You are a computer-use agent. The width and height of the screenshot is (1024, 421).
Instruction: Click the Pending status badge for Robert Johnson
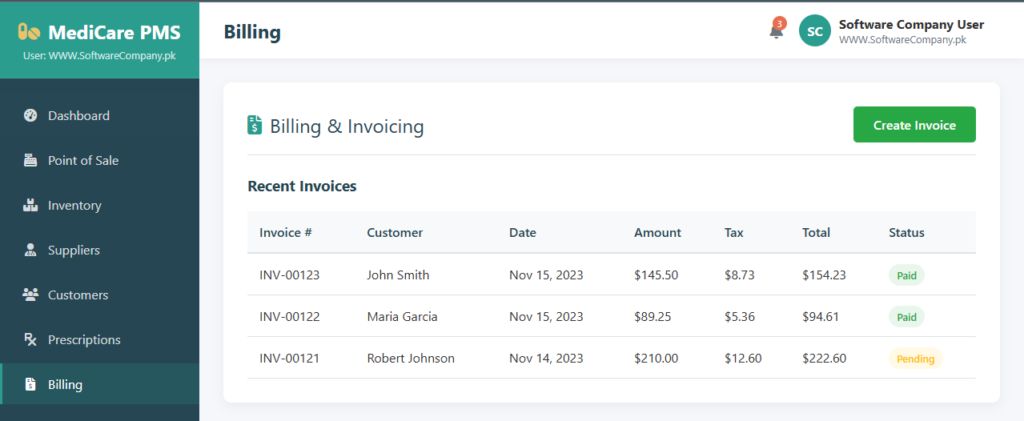[x=915, y=359]
